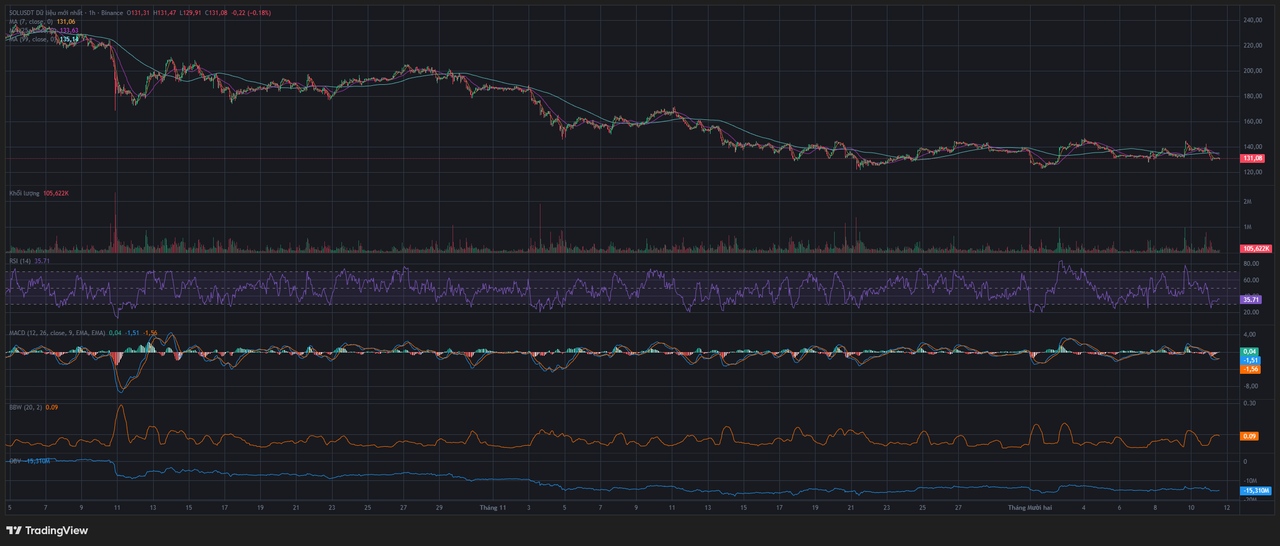Select the OBV indicator legend
The height and width of the screenshot is (546, 1280).
15,461
